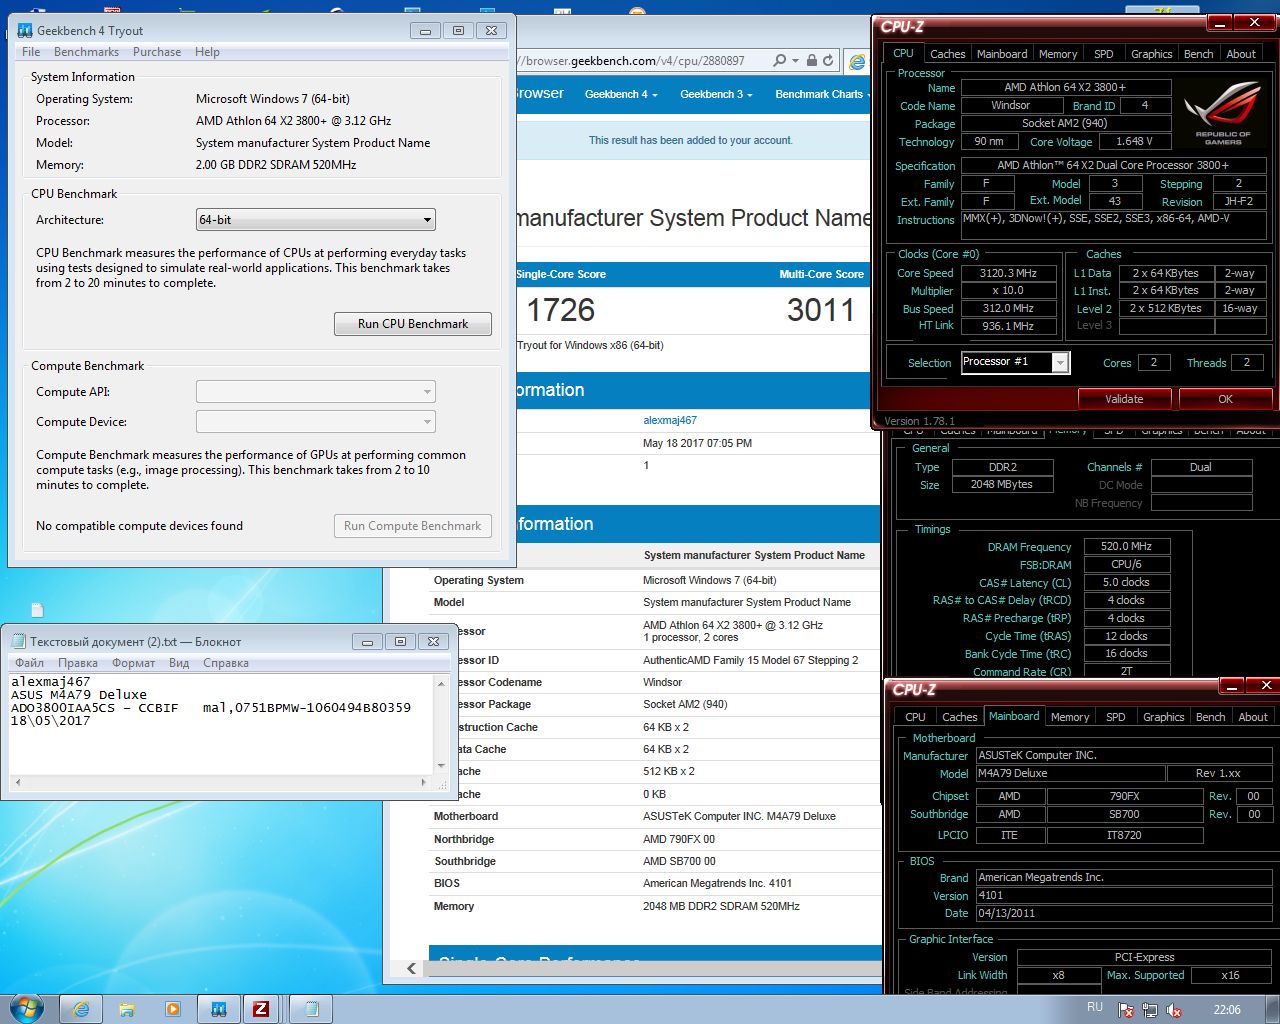Select CPU tab in bottom CPU-Z window

915,717
